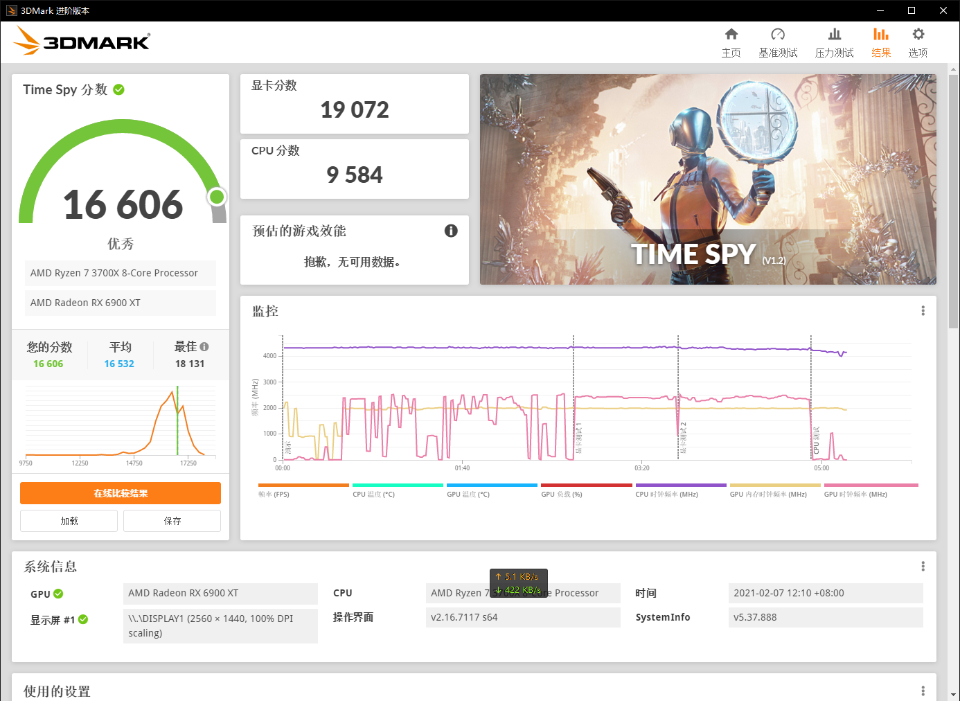Toggle the pink GPU 时钟频率 legend bar
The image size is (960, 701).
tap(871, 485)
